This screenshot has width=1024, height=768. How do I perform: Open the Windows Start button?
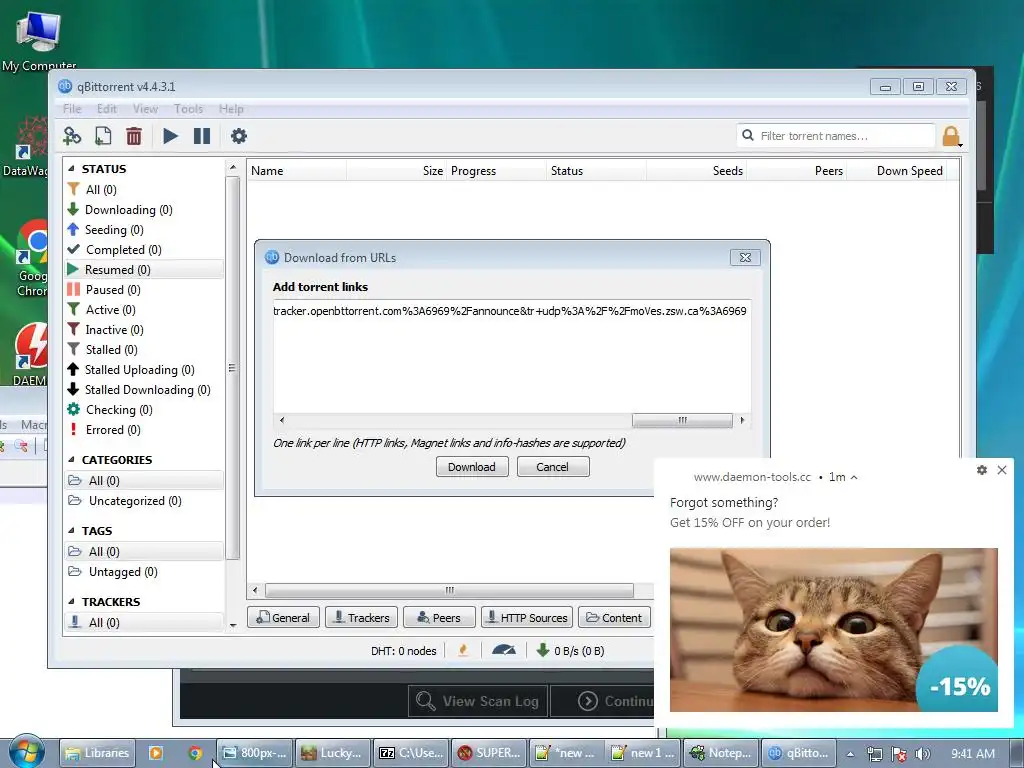26,752
